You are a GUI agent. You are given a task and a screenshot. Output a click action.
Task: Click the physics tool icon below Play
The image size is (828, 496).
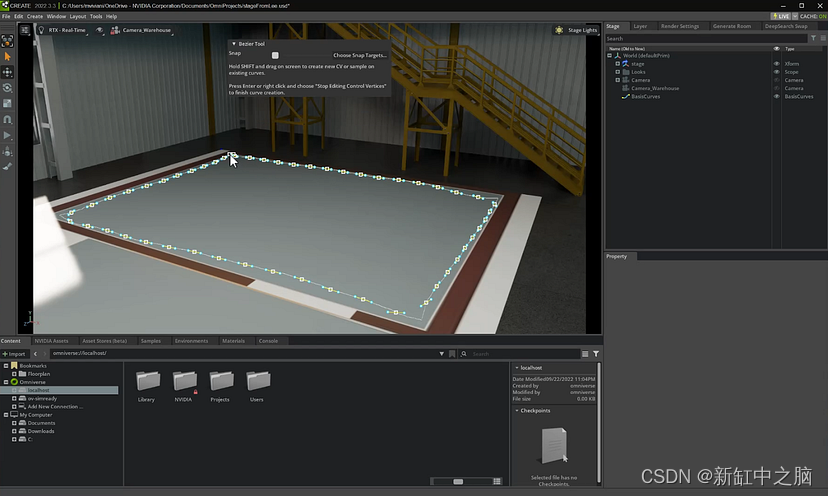coord(7,152)
